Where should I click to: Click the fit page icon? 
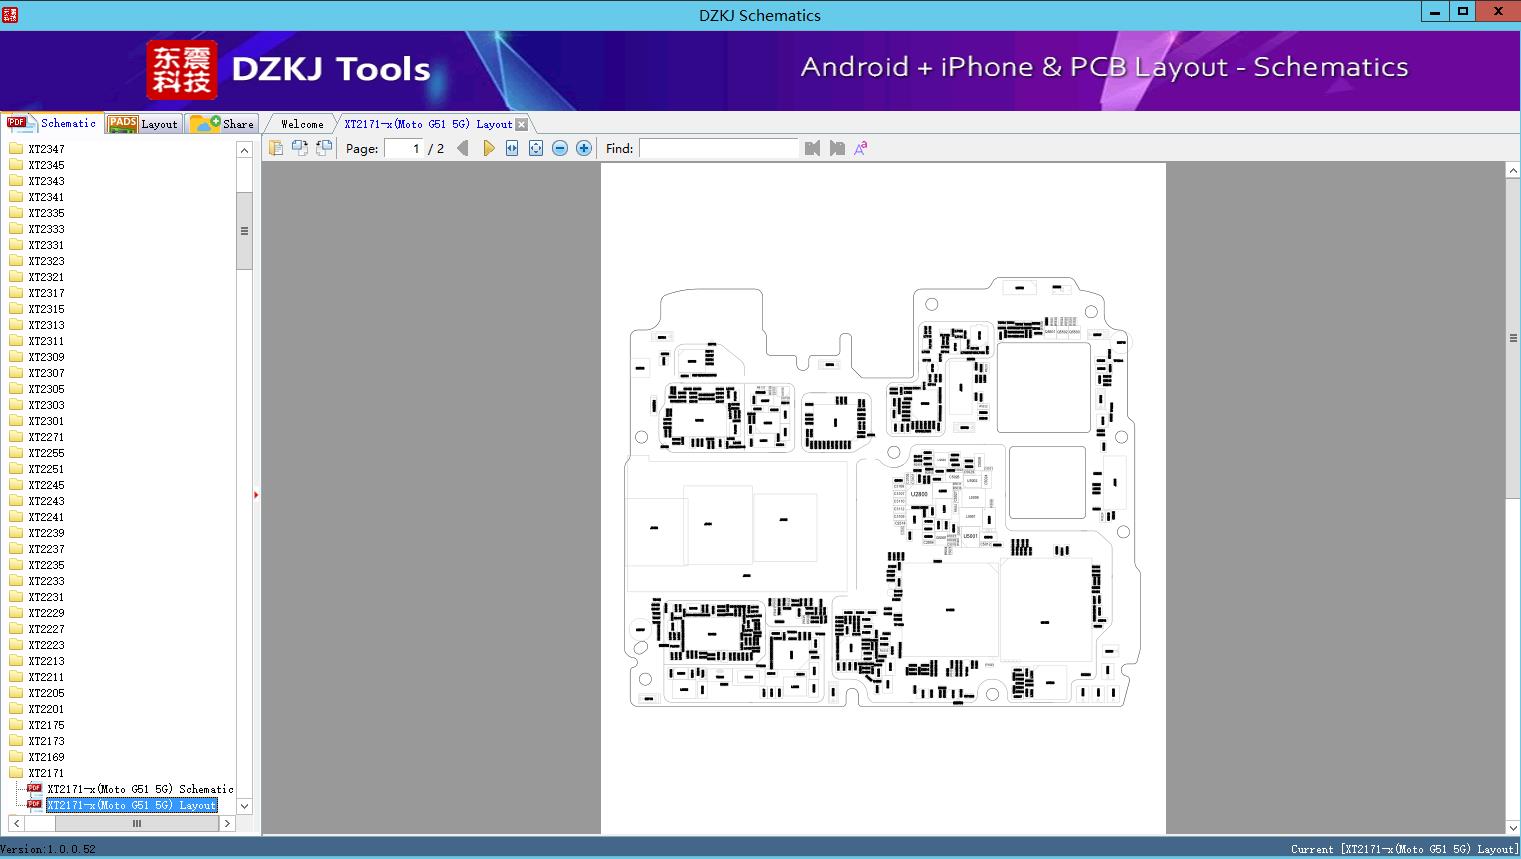coord(536,148)
